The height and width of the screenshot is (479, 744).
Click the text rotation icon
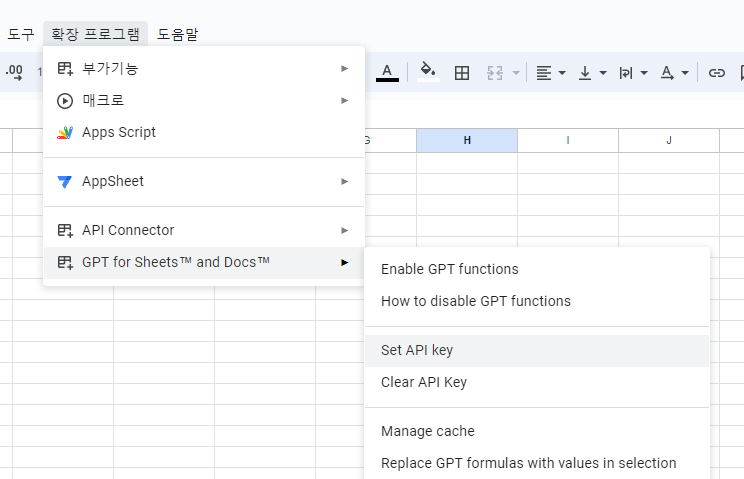(x=667, y=73)
